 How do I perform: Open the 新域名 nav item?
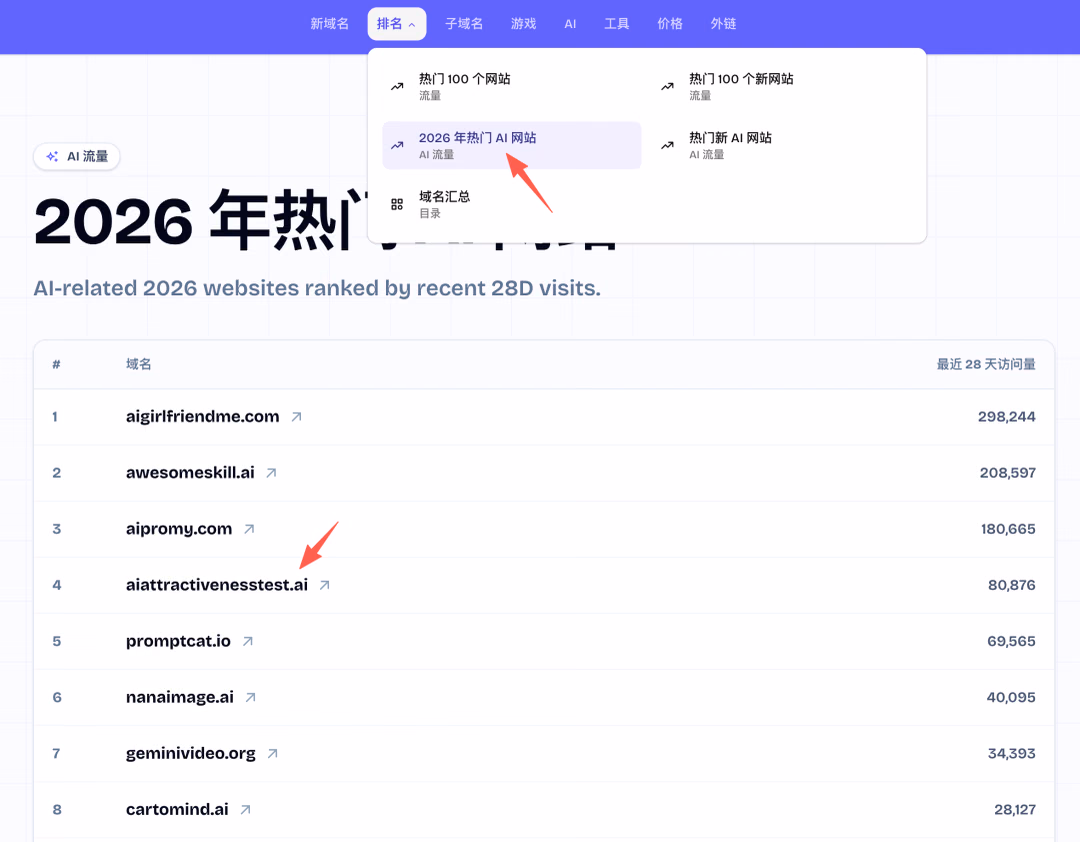point(329,24)
